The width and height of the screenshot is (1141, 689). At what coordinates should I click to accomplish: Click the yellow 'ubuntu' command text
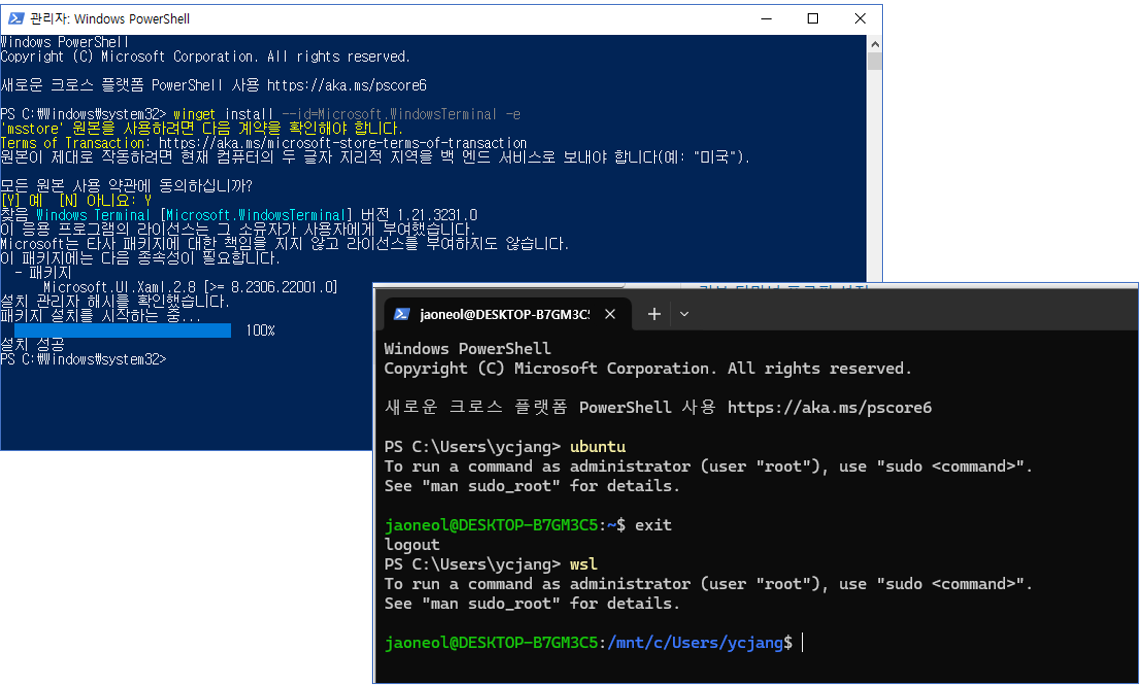coord(597,447)
